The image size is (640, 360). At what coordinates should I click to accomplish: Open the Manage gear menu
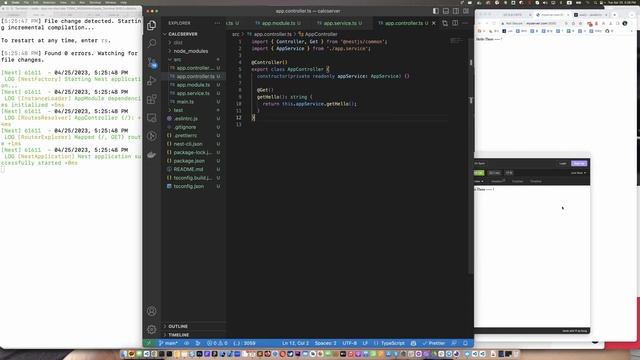coord(151,329)
